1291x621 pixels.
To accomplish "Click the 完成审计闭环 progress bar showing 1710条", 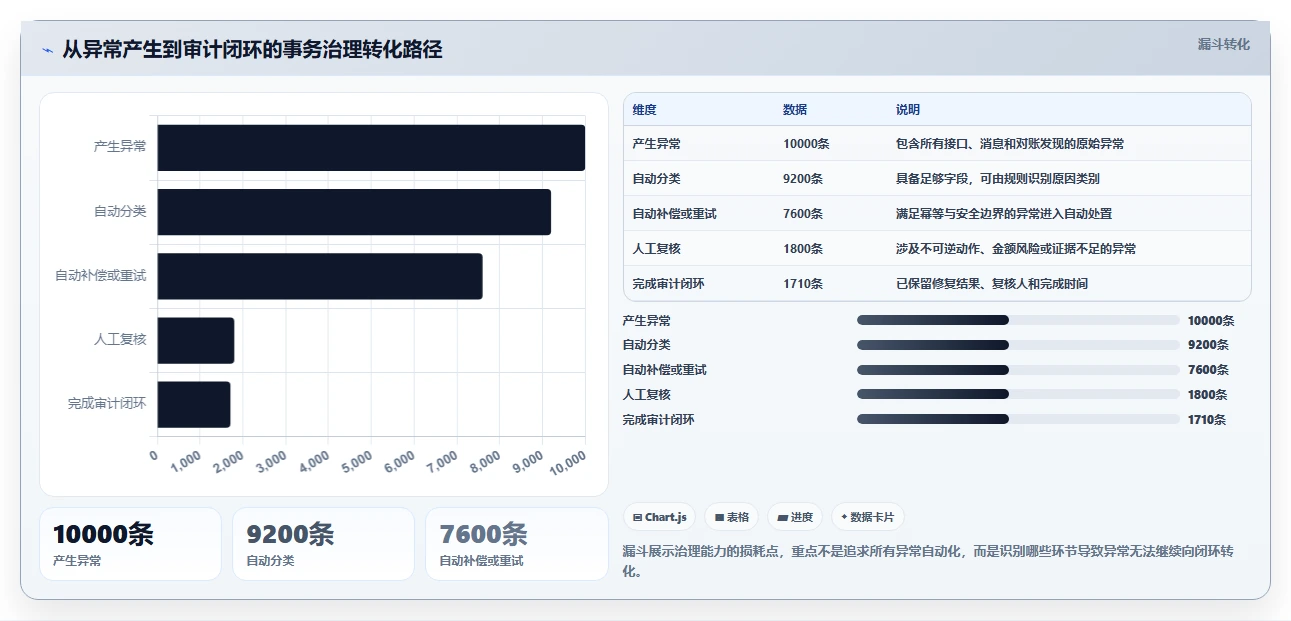I will point(1018,419).
